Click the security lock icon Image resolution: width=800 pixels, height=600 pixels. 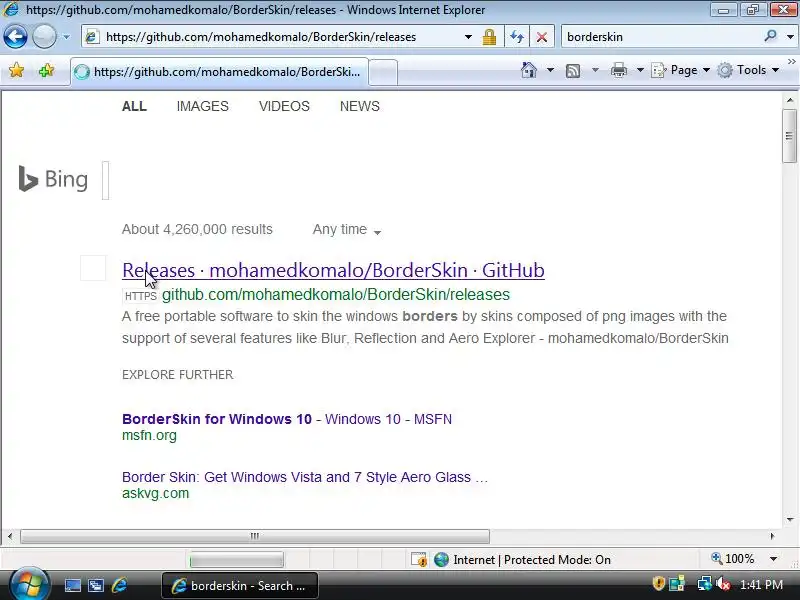[x=489, y=37]
